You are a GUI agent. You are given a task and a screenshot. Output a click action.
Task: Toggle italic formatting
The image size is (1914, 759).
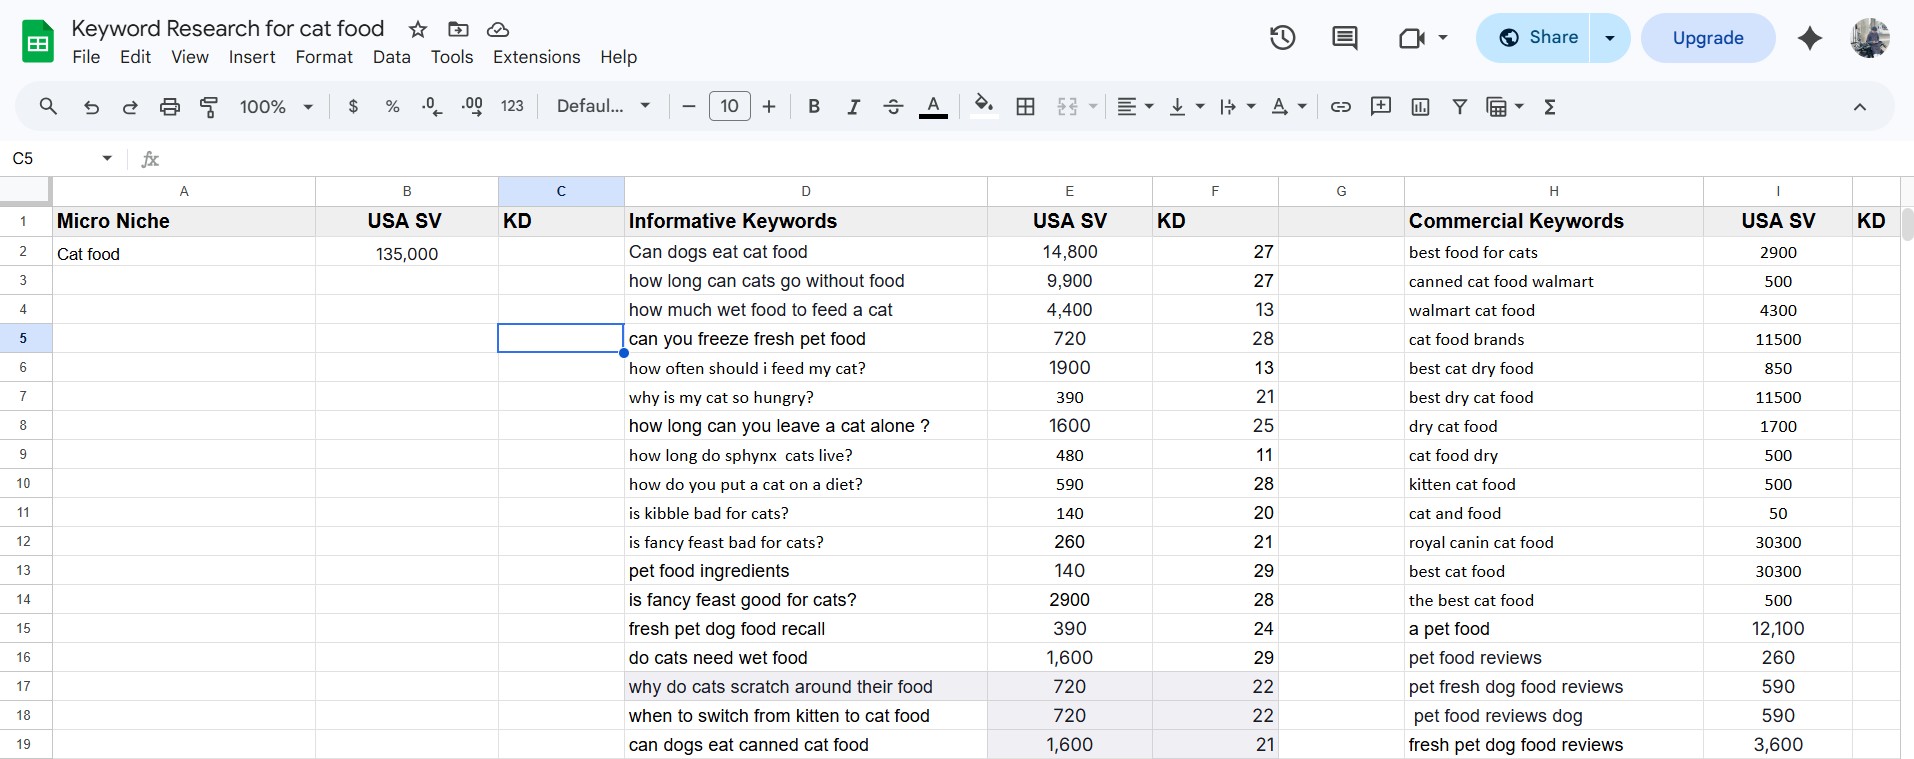pyautogui.click(x=853, y=106)
